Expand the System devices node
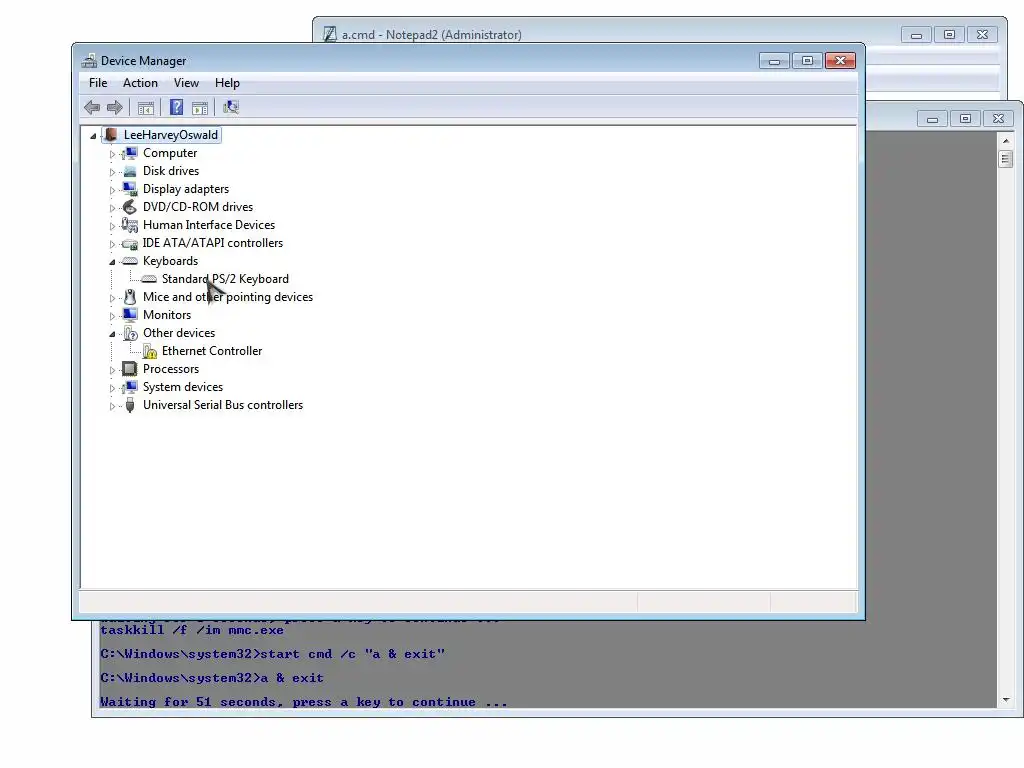The width and height of the screenshot is (1024, 768). [112, 388]
